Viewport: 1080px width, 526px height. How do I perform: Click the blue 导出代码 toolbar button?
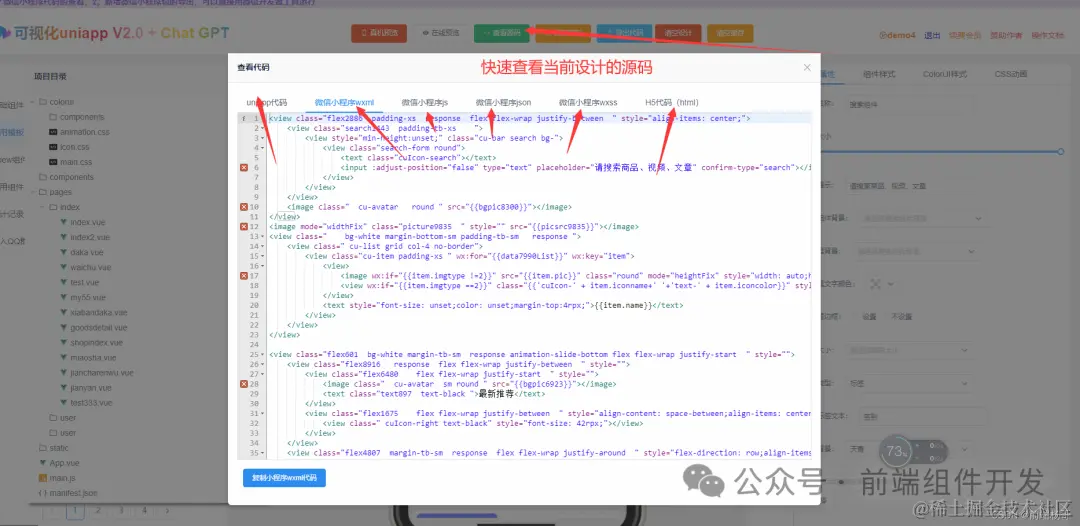(624, 32)
